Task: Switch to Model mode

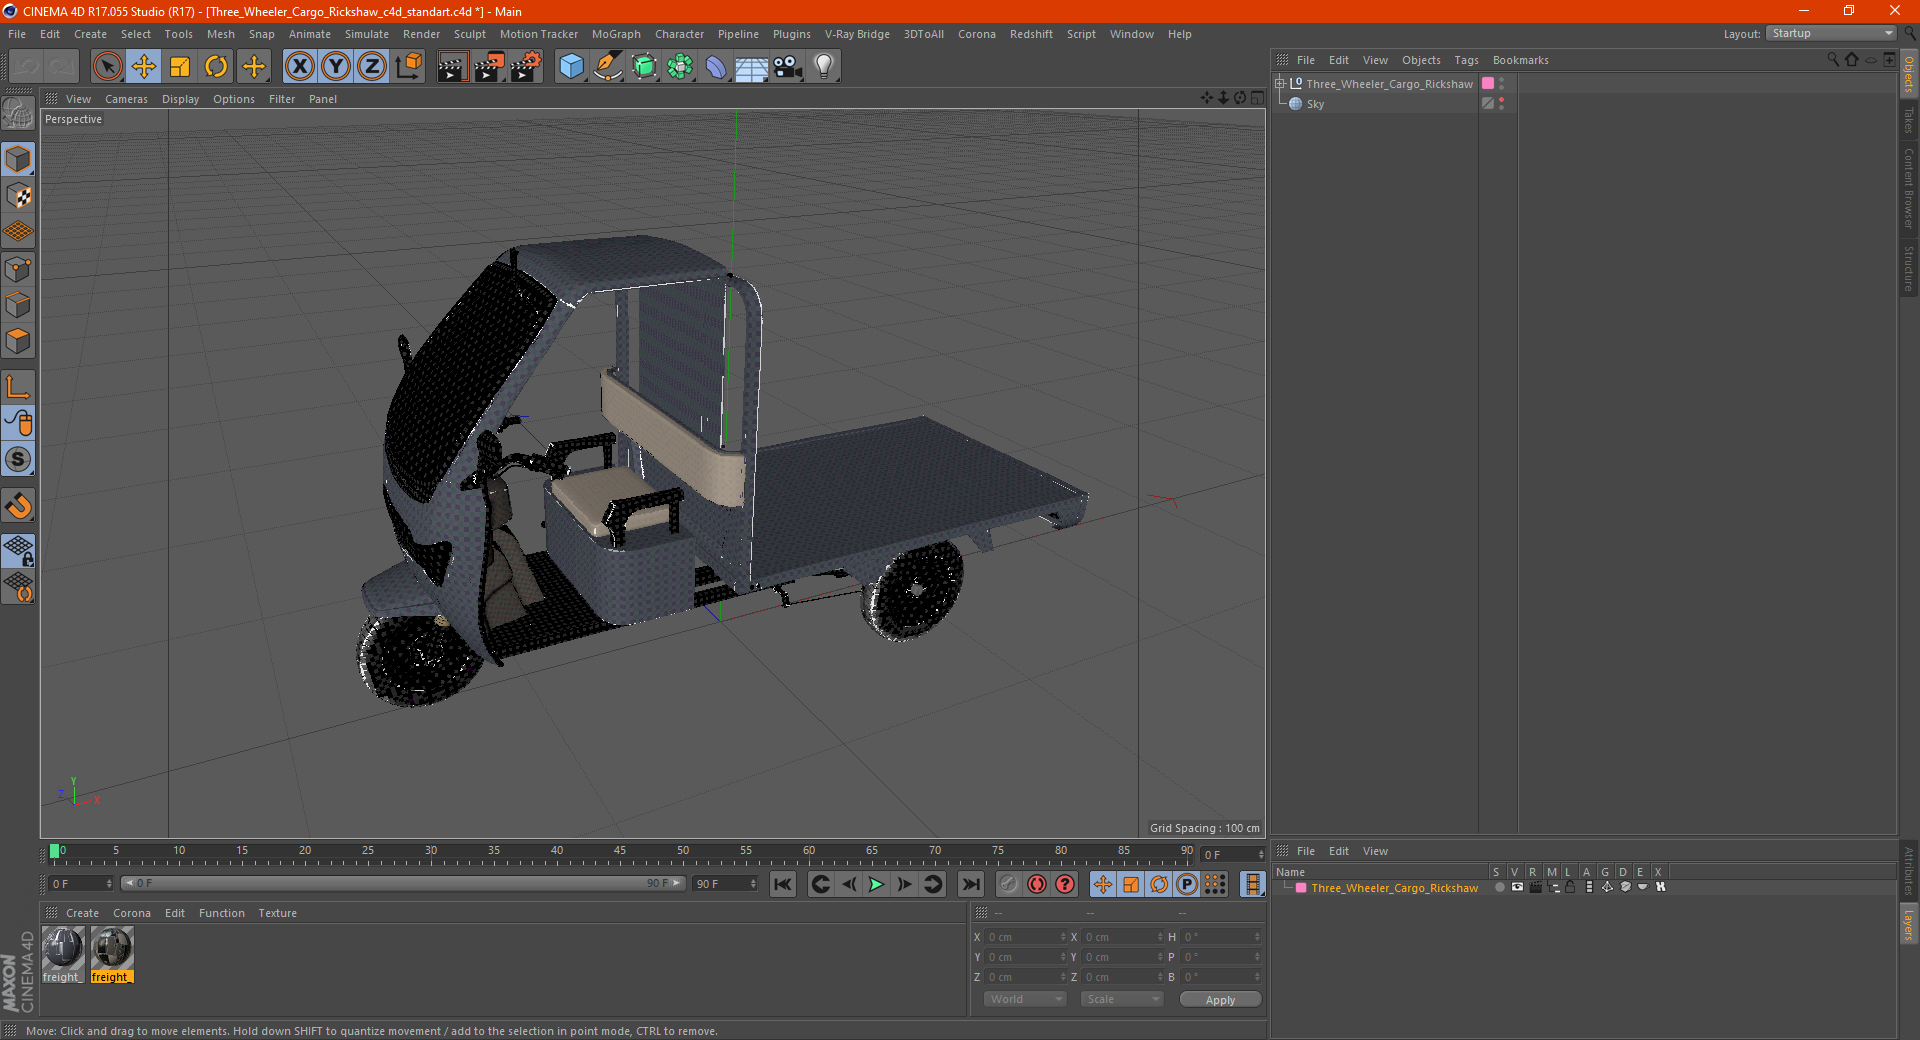Action: pyautogui.click(x=18, y=159)
